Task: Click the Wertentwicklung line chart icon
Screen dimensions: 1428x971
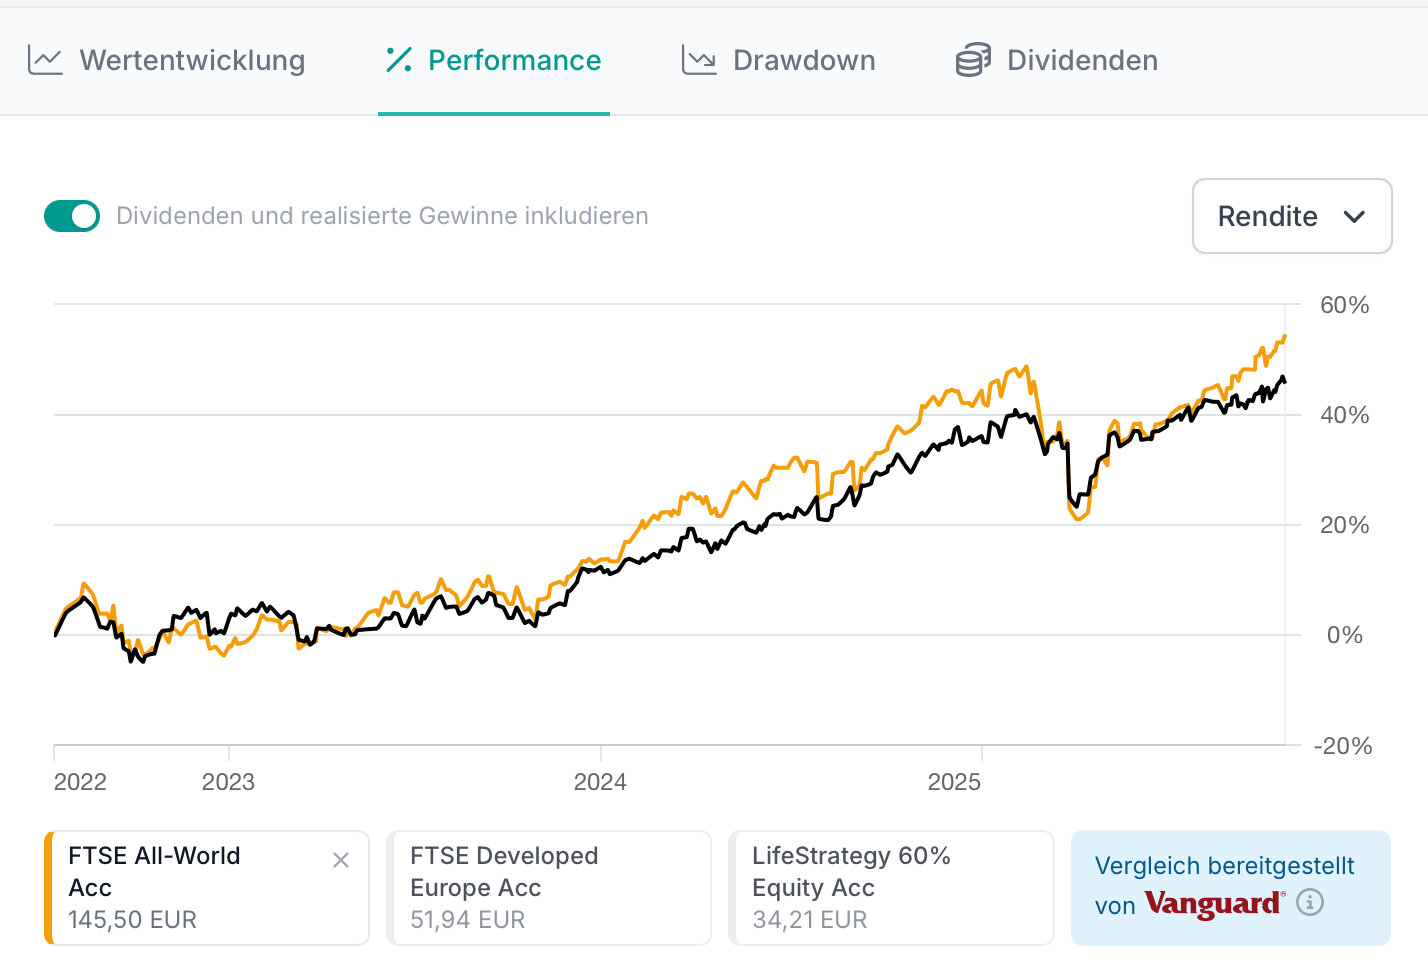Action: tap(45, 61)
